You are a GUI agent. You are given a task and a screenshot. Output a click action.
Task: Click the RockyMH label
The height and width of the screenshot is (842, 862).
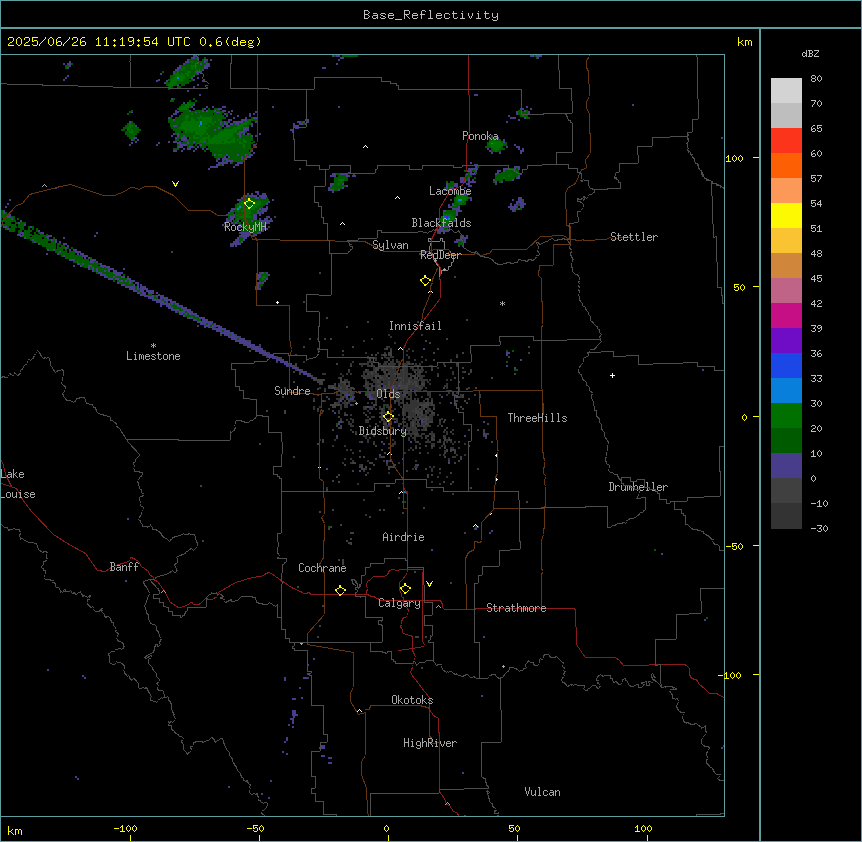pyautogui.click(x=245, y=226)
